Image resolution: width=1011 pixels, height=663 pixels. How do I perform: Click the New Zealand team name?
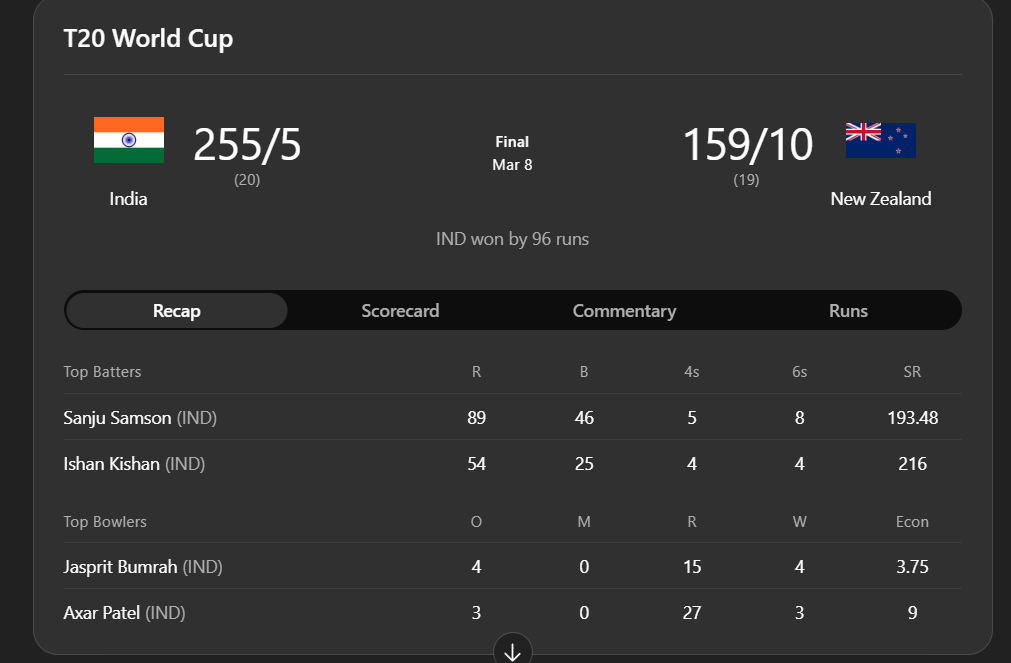coord(880,199)
